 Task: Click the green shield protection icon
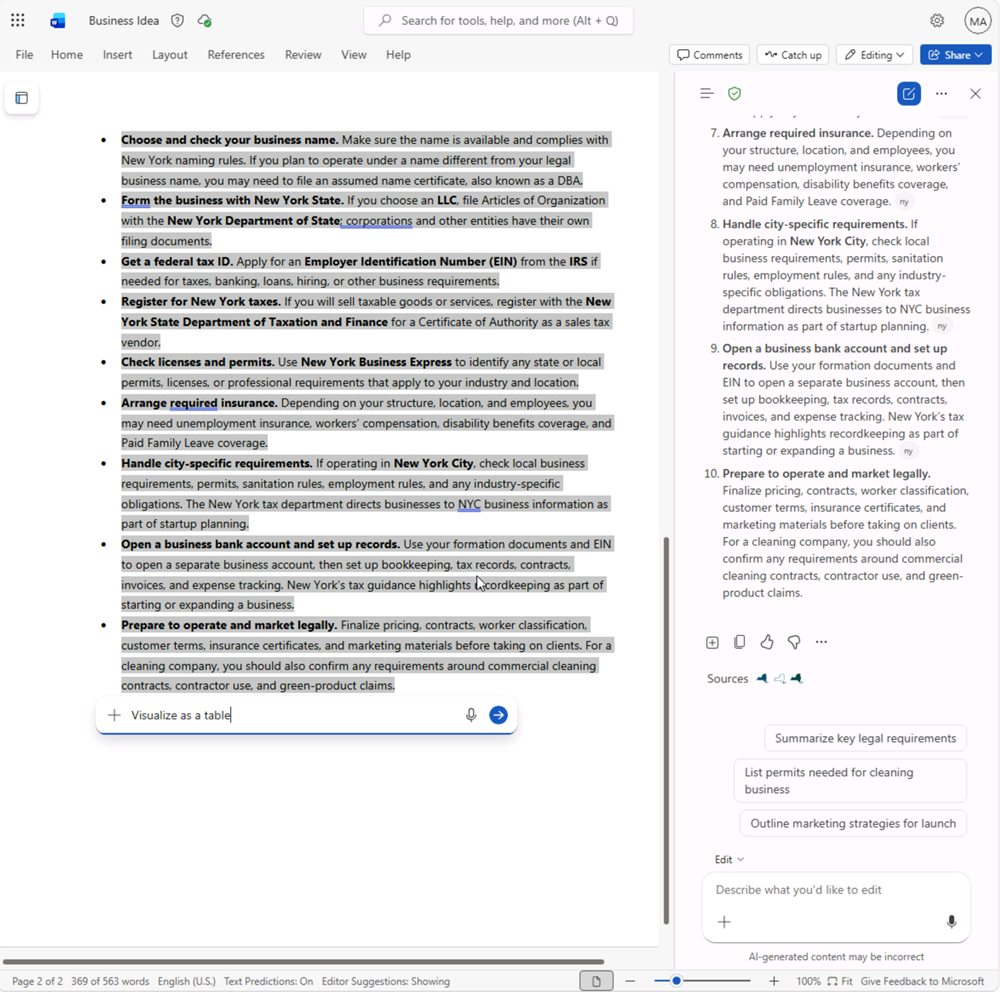tap(735, 94)
